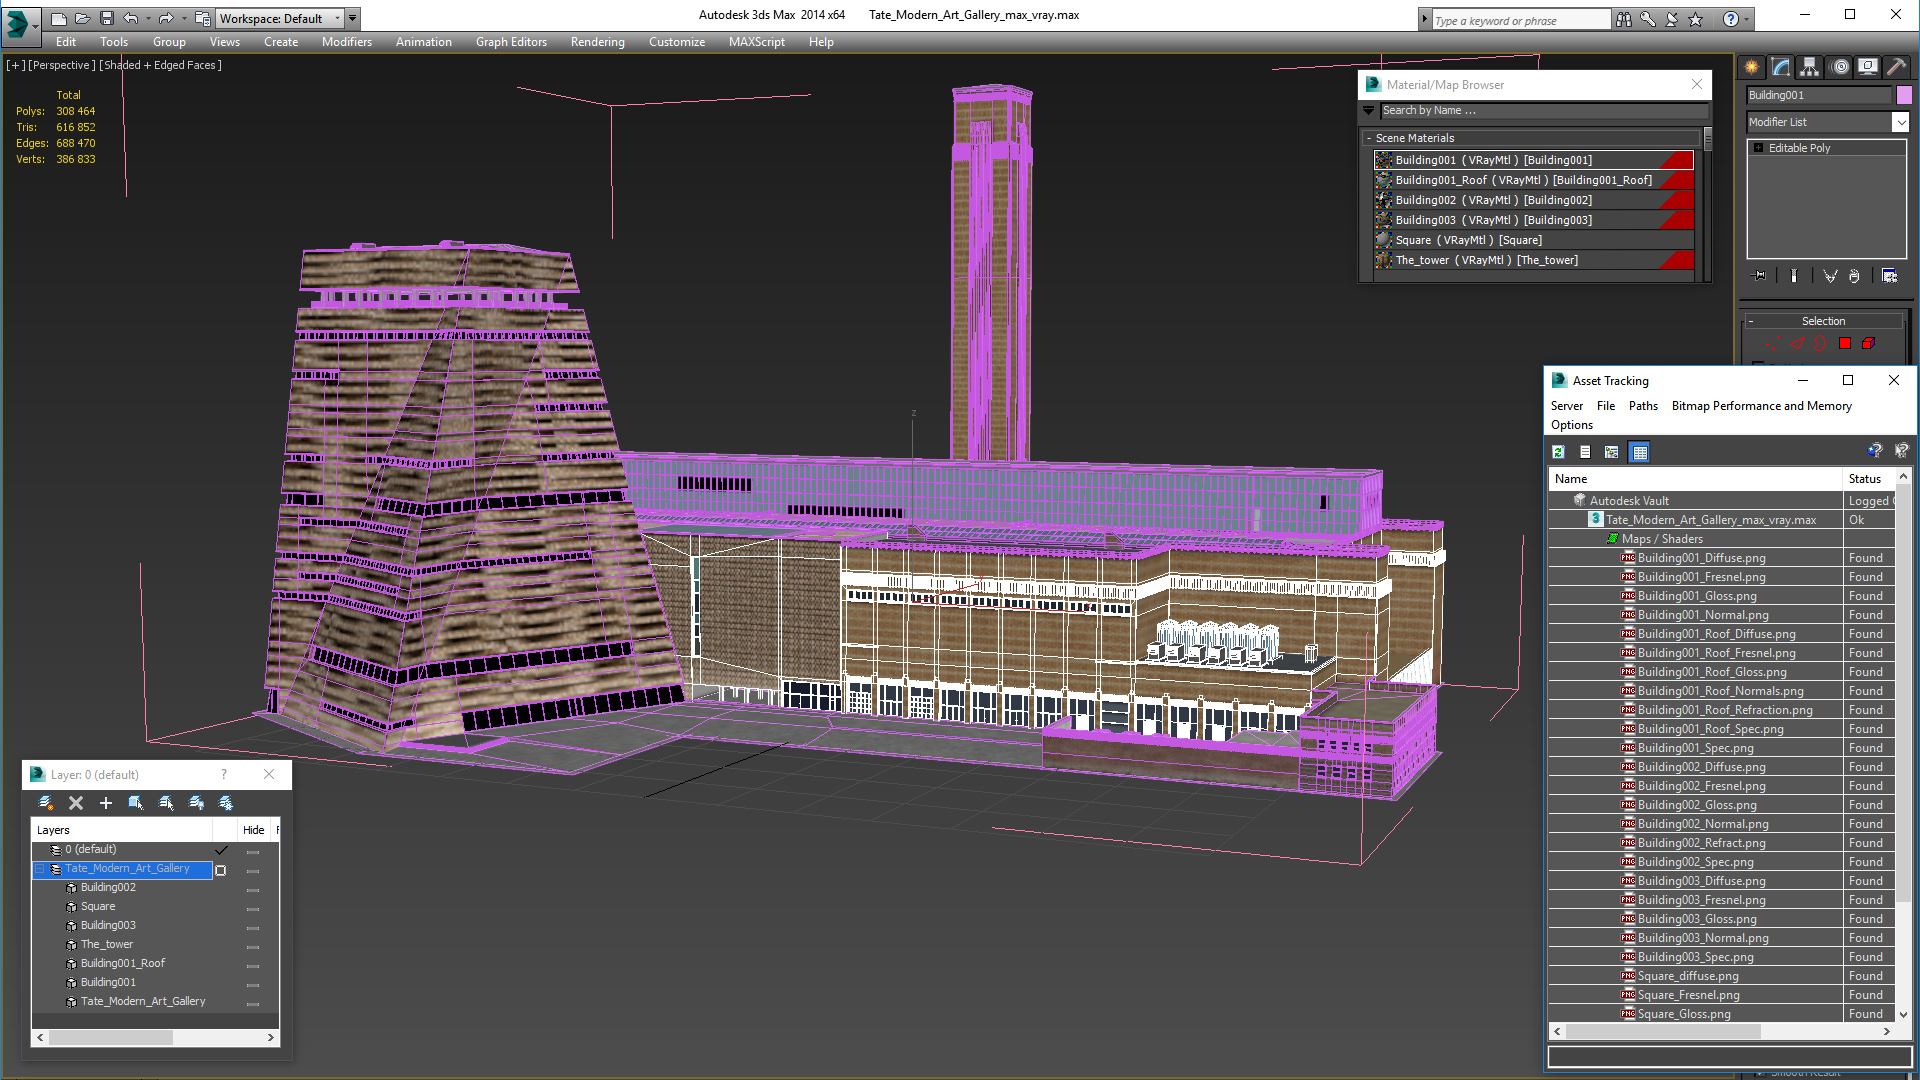Open the Modifier List dropdown
The height and width of the screenshot is (1080, 1920).
tap(1900, 122)
